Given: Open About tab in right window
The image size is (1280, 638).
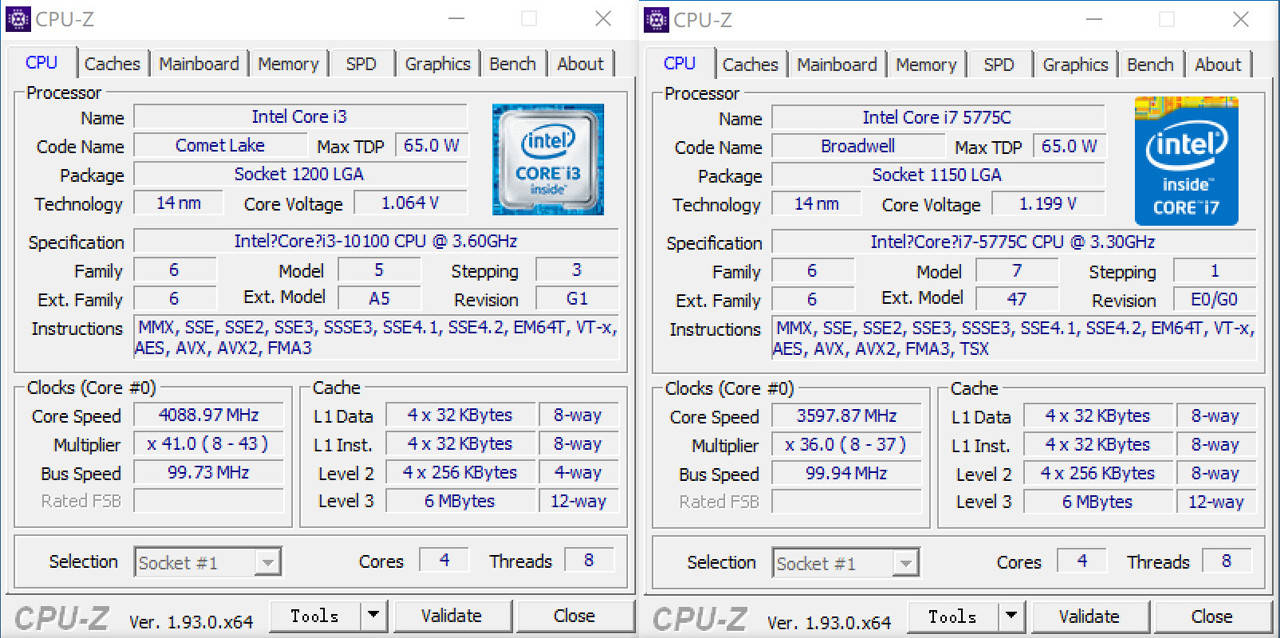Looking at the screenshot, I should point(1218,64).
